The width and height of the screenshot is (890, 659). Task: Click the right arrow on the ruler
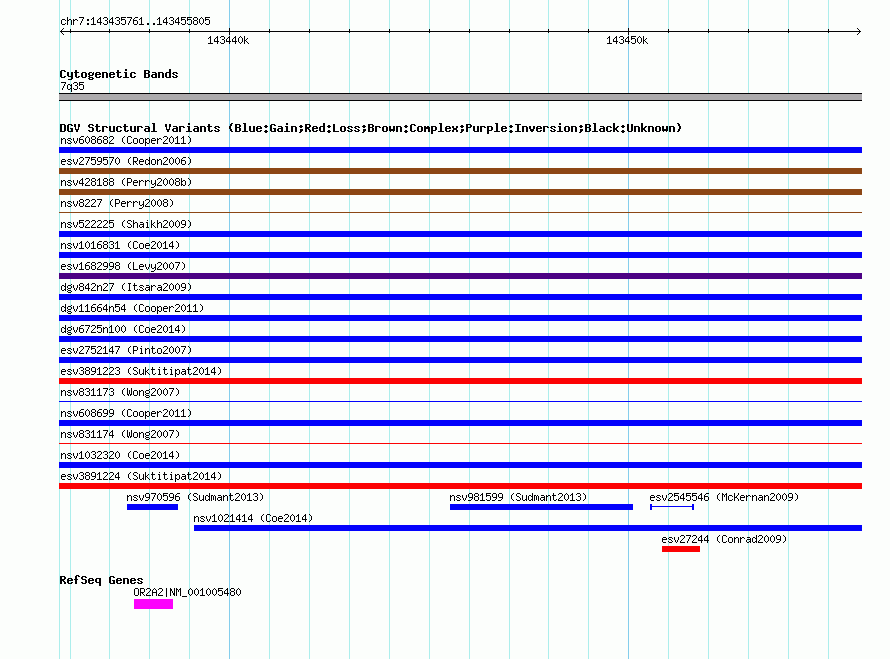click(x=858, y=31)
